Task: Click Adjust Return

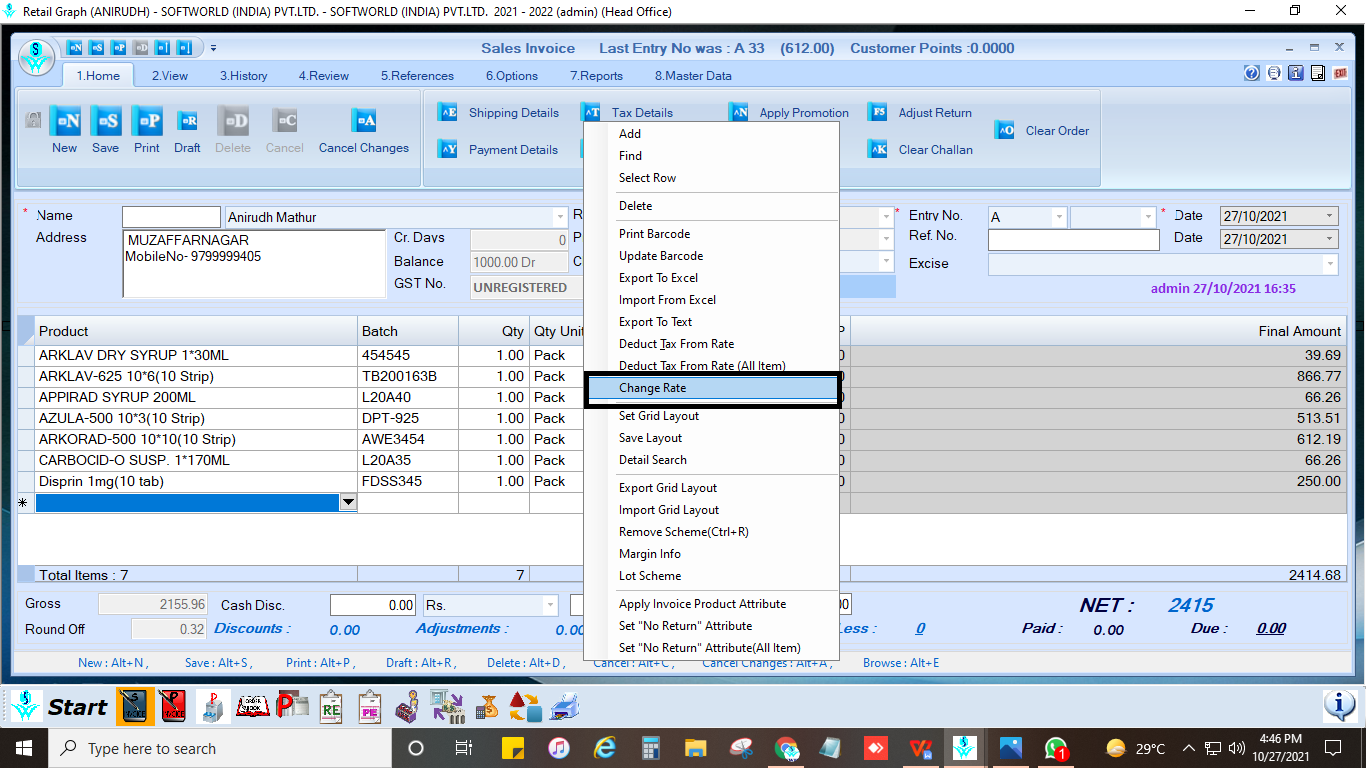Action: (x=920, y=113)
